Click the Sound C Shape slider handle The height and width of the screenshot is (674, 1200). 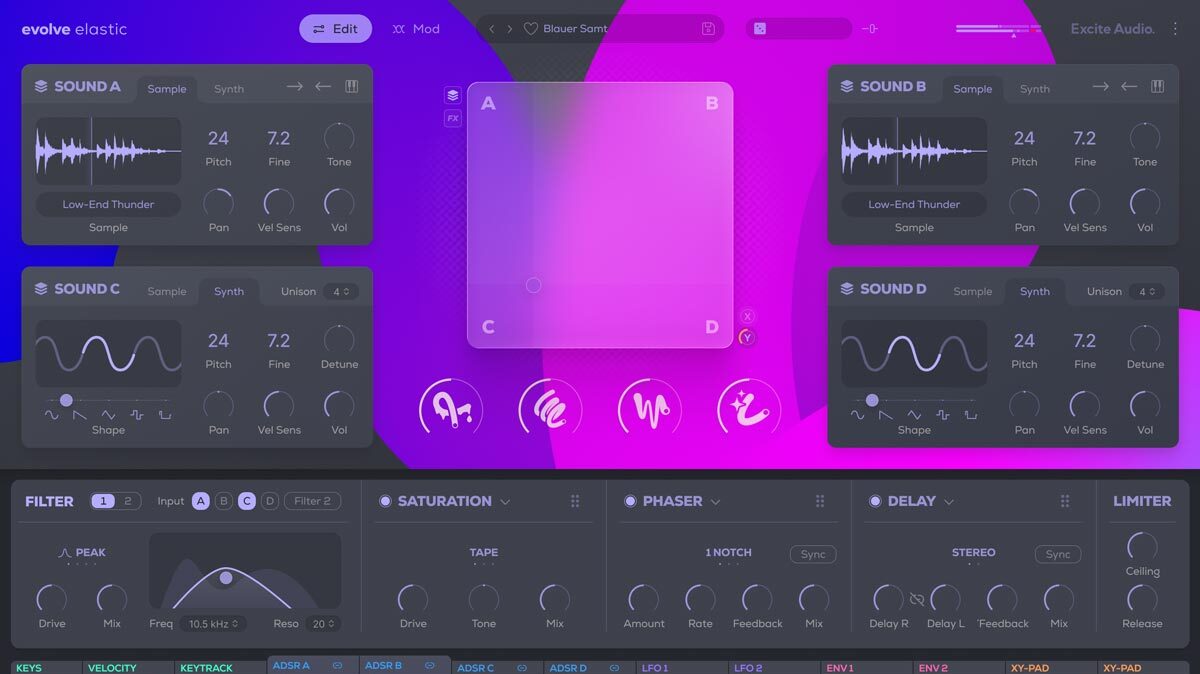click(x=66, y=400)
